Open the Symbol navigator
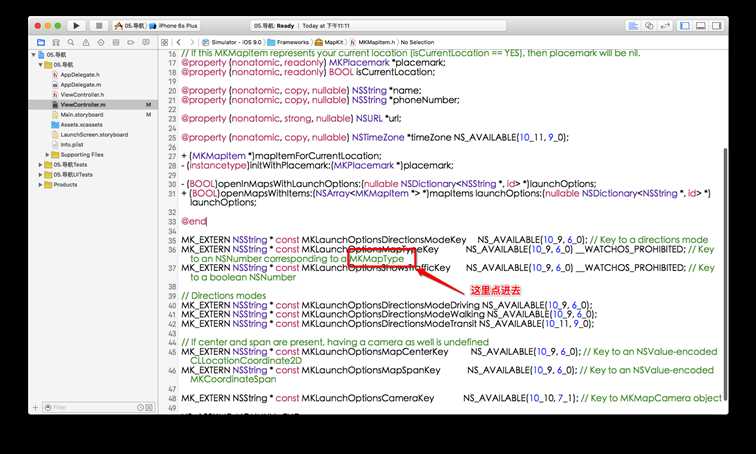The image size is (756, 454). [x=56, y=42]
